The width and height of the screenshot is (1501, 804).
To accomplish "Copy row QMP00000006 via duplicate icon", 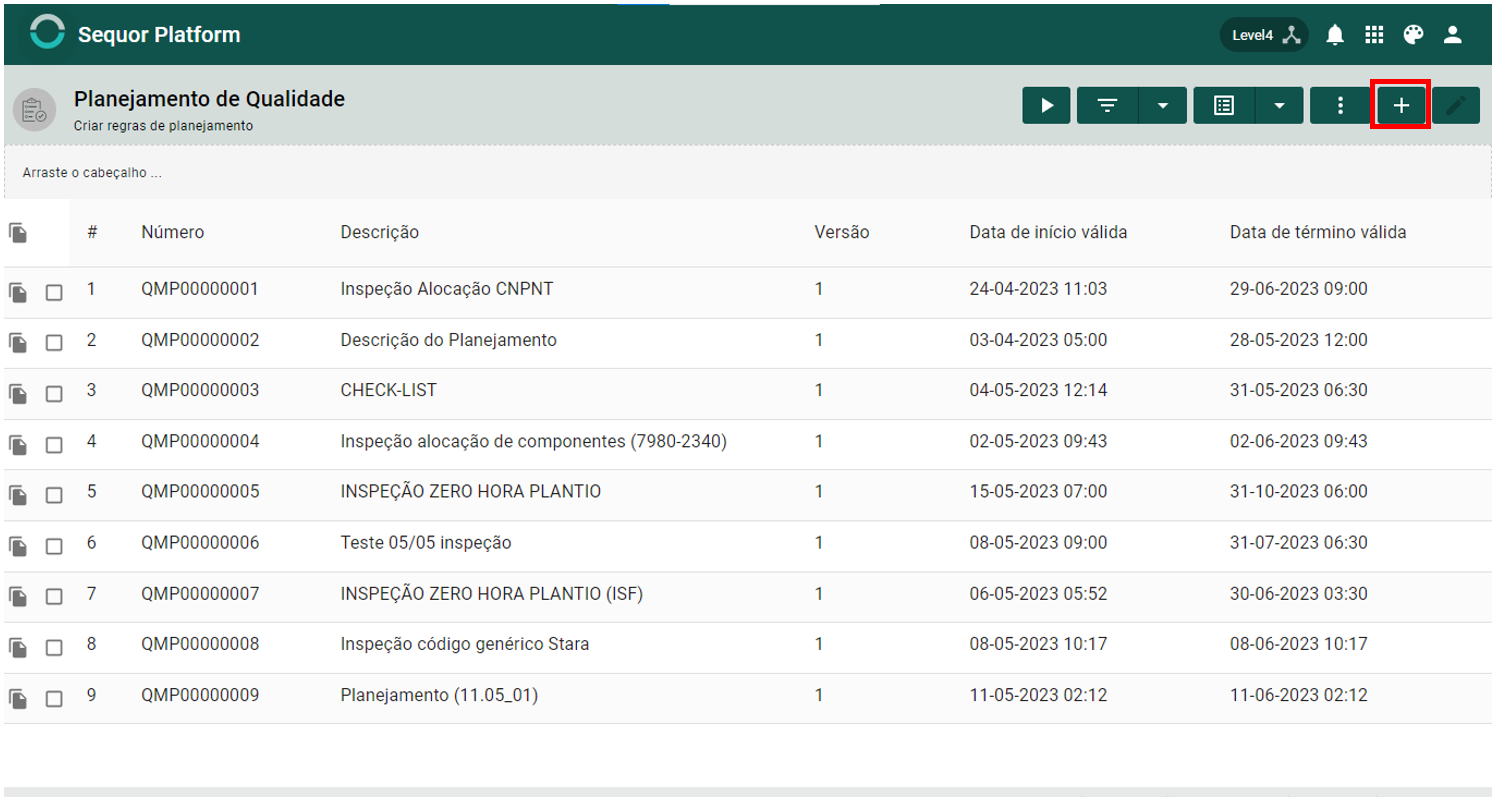I will [x=18, y=545].
